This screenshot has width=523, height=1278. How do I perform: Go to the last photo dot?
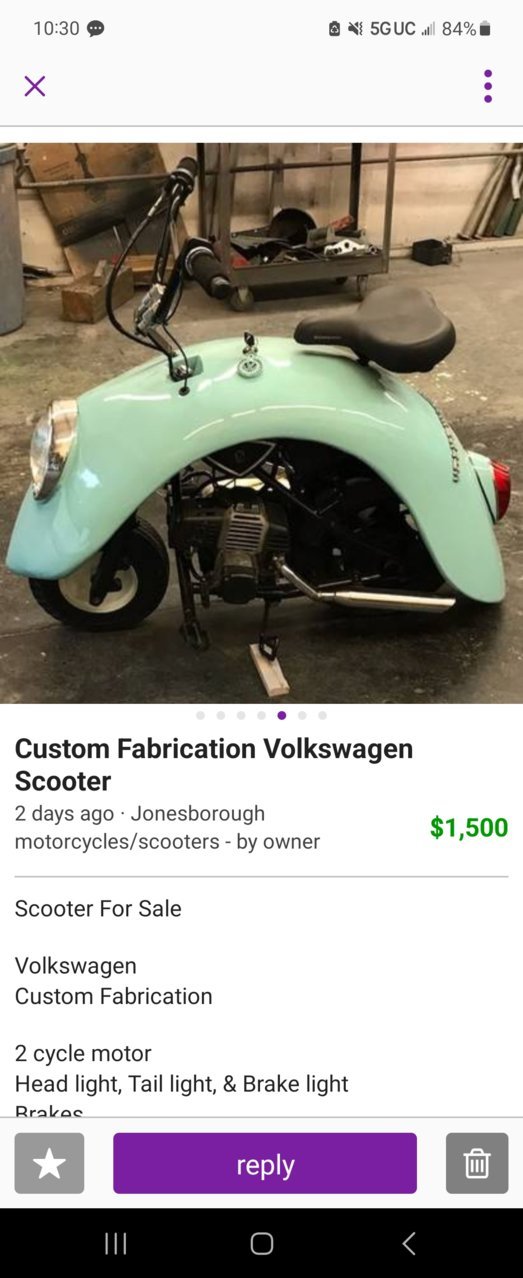pos(322,715)
